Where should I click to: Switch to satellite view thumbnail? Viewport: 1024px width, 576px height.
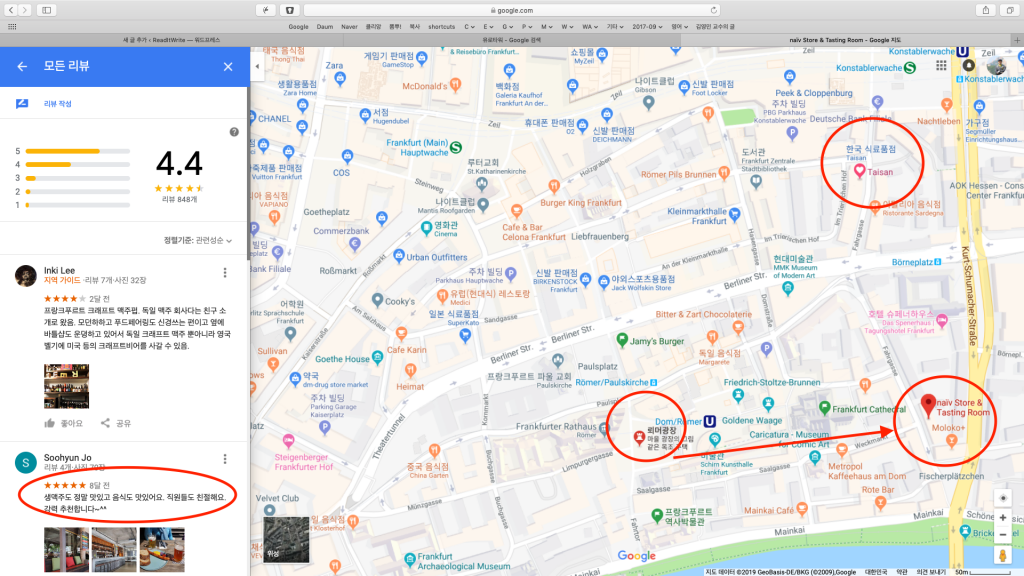286,539
